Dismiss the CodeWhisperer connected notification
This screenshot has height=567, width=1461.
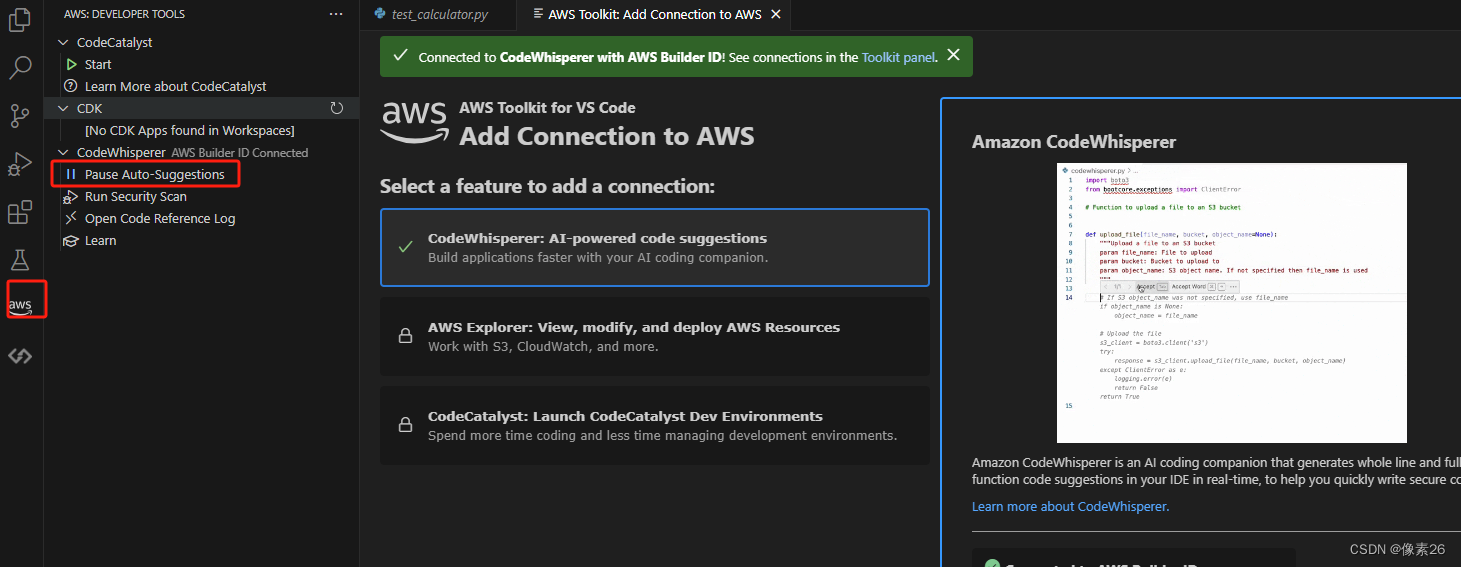(954, 56)
